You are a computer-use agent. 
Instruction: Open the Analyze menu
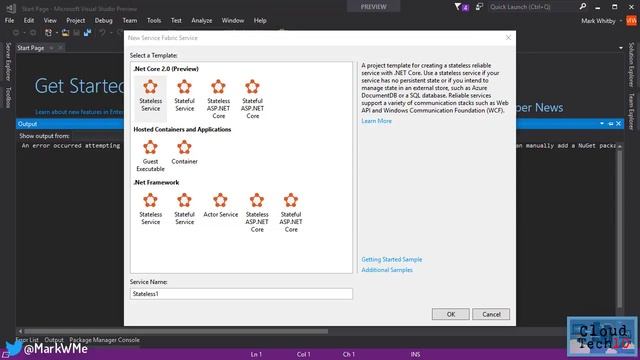[202, 20]
